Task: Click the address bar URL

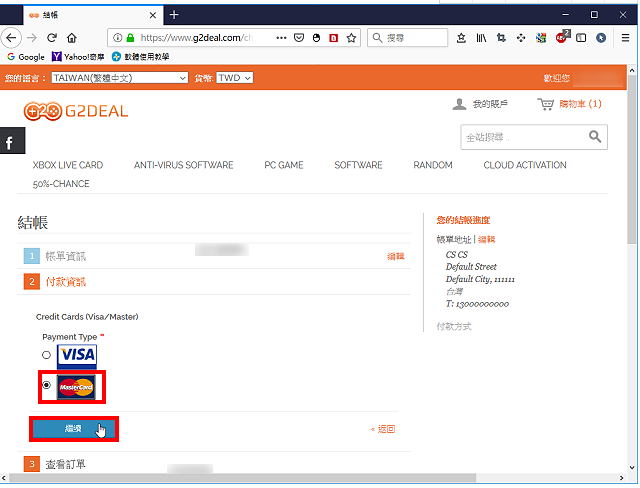Action: 196,38
